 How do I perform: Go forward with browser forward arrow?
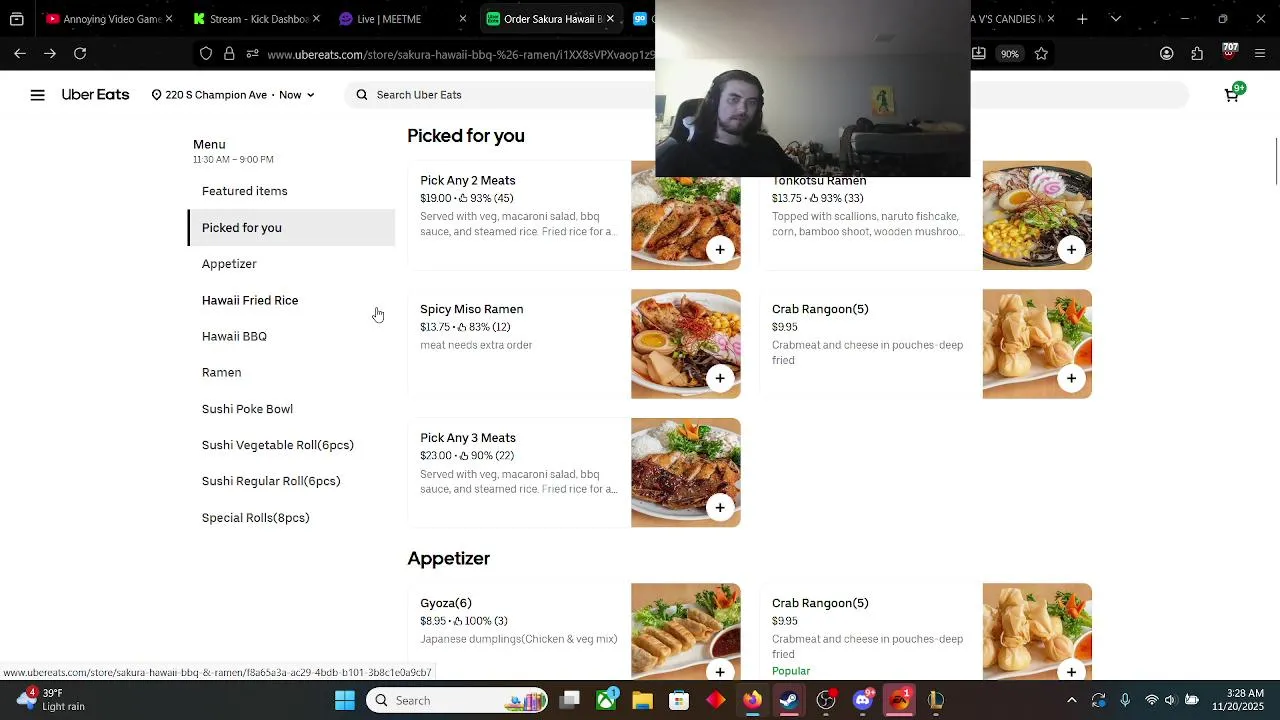click(x=49, y=54)
